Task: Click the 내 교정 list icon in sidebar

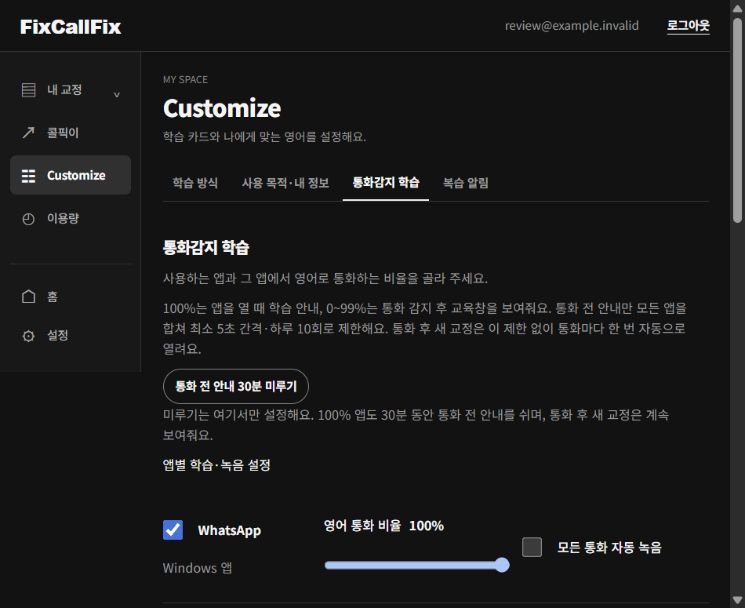Action: (29, 90)
